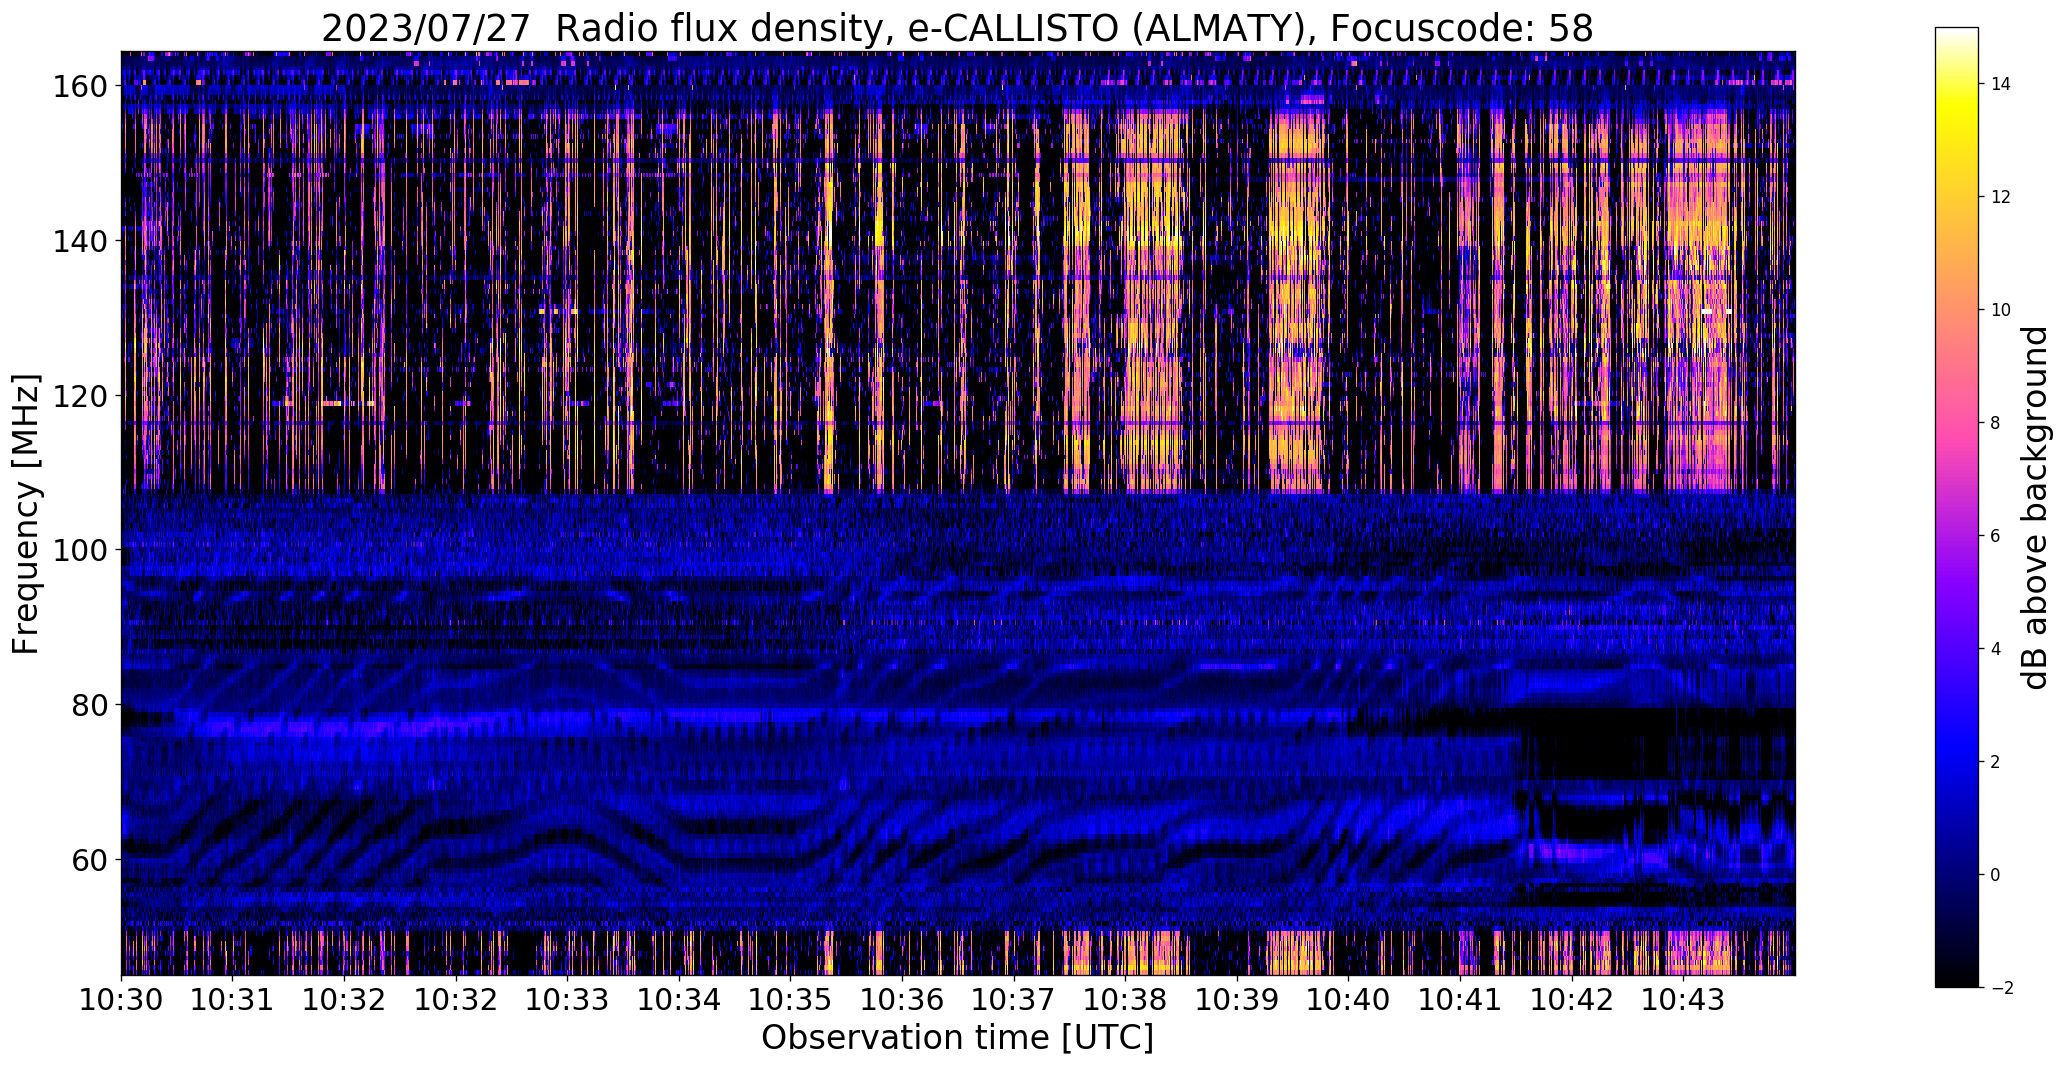2066x1067 pixels.
Task: Click the 10:36 time tick label
Action: [903, 1000]
